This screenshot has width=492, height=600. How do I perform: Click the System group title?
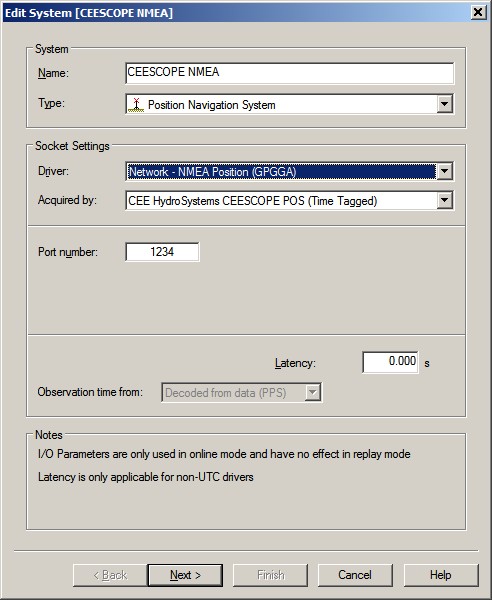point(52,49)
